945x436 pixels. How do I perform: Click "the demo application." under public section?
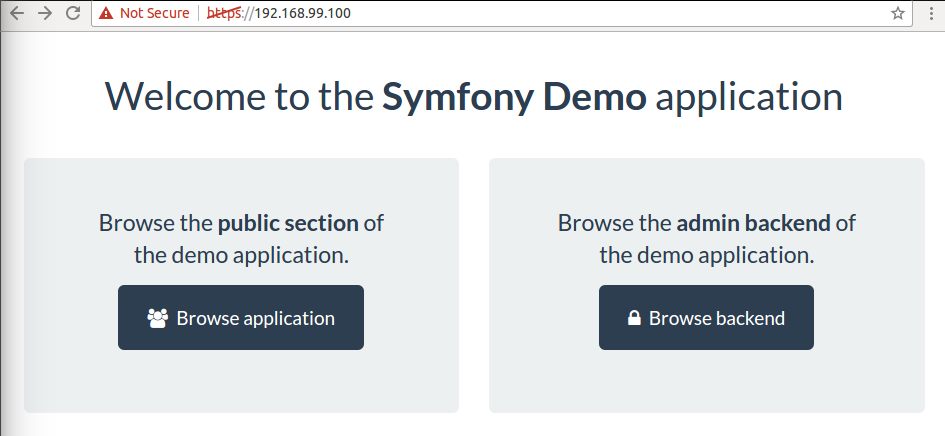[241, 254]
